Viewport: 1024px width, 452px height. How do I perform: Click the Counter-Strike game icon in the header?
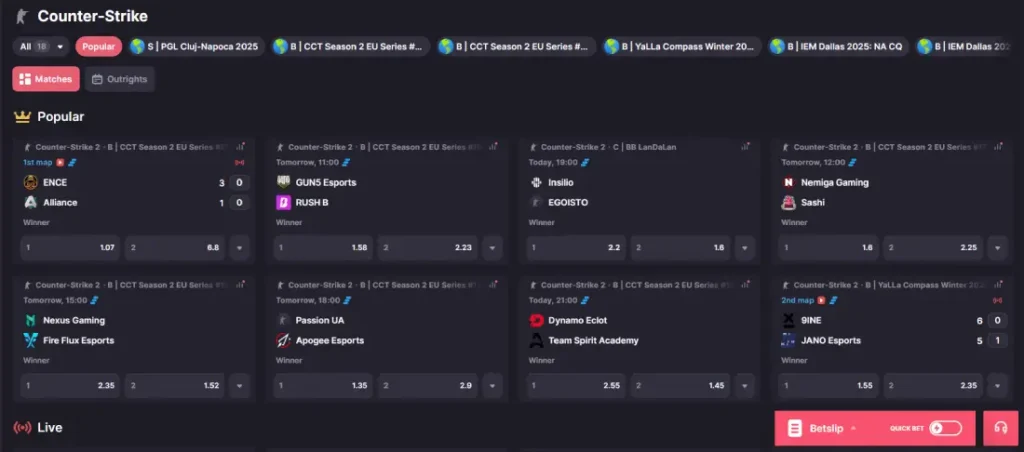point(23,16)
